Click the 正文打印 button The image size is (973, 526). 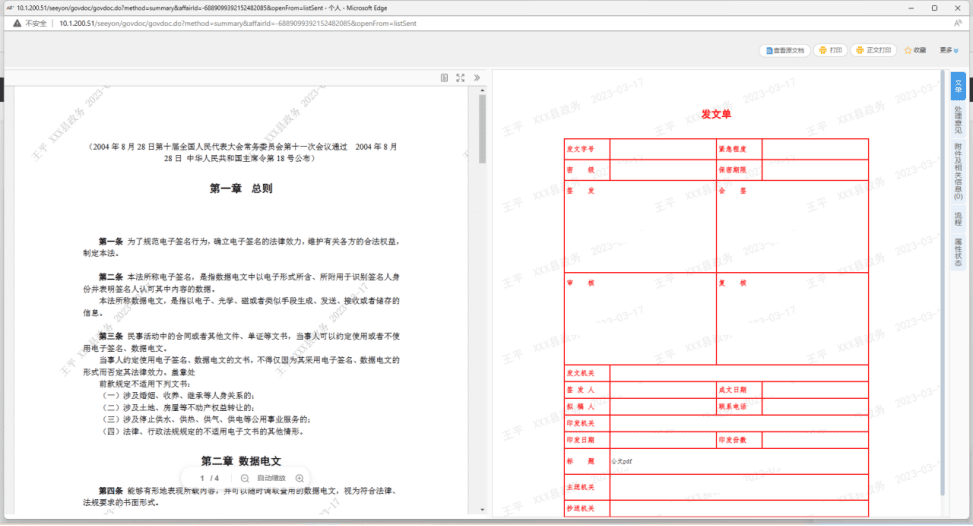pos(873,50)
